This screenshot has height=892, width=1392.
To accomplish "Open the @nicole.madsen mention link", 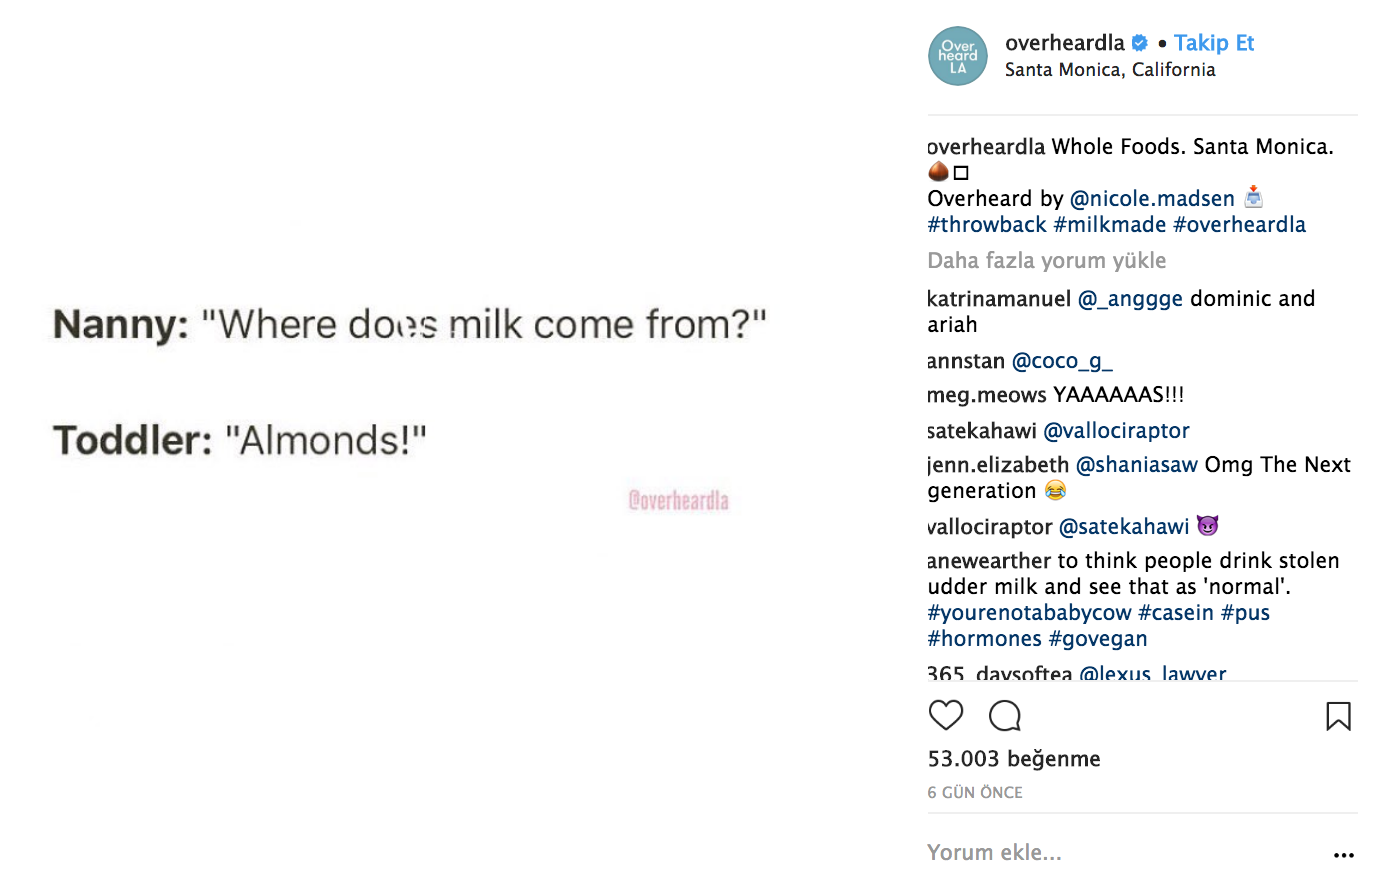I will pos(1152,199).
